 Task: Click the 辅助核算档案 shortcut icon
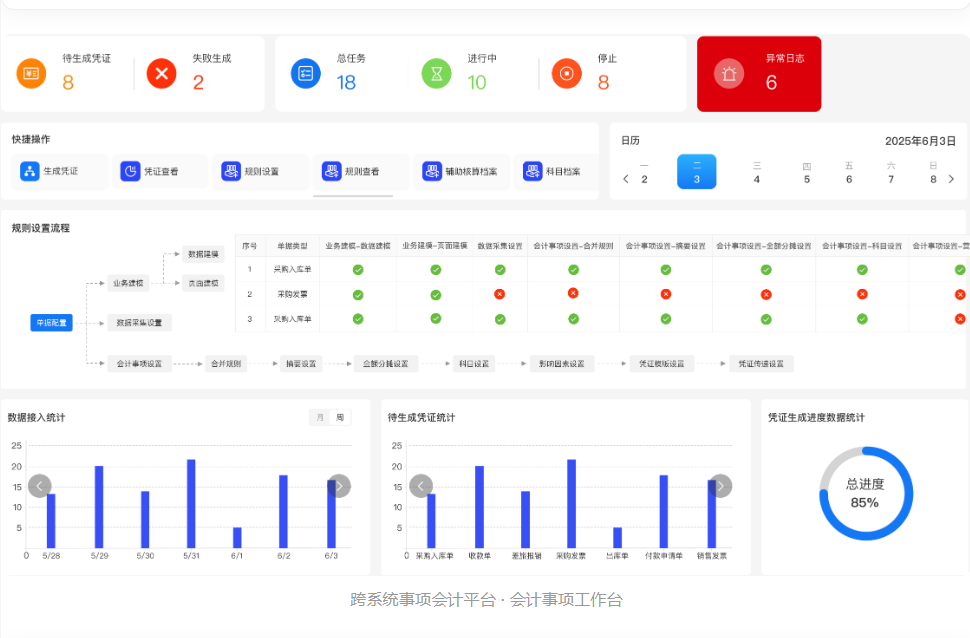coord(432,171)
